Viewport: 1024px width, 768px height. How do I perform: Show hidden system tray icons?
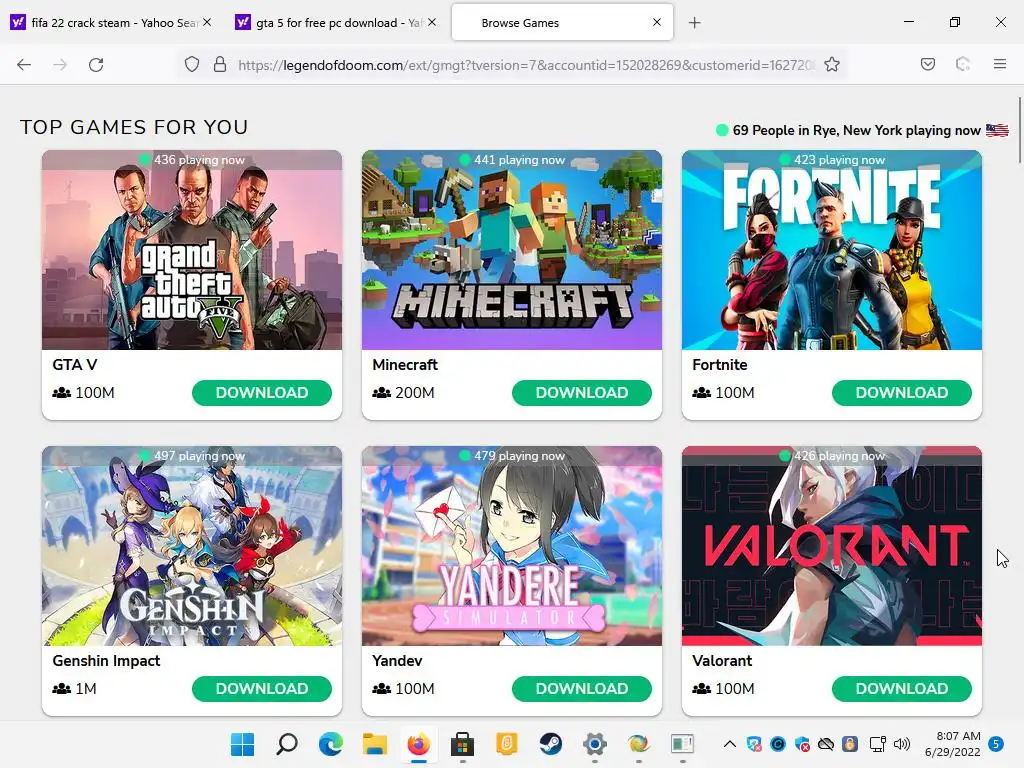click(x=730, y=744)
